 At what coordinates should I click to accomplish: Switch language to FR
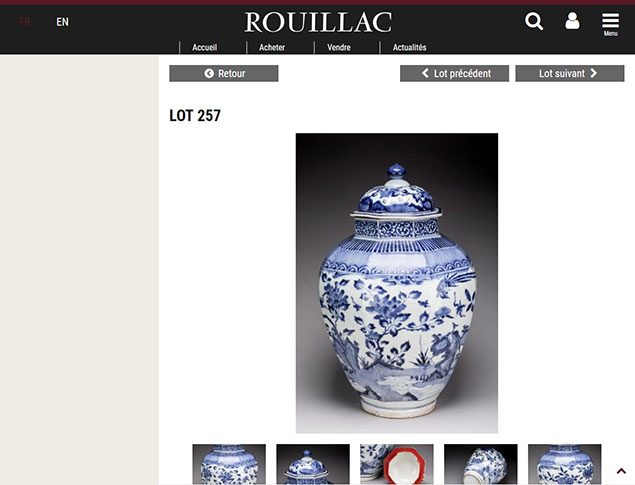tap(25, 22)
